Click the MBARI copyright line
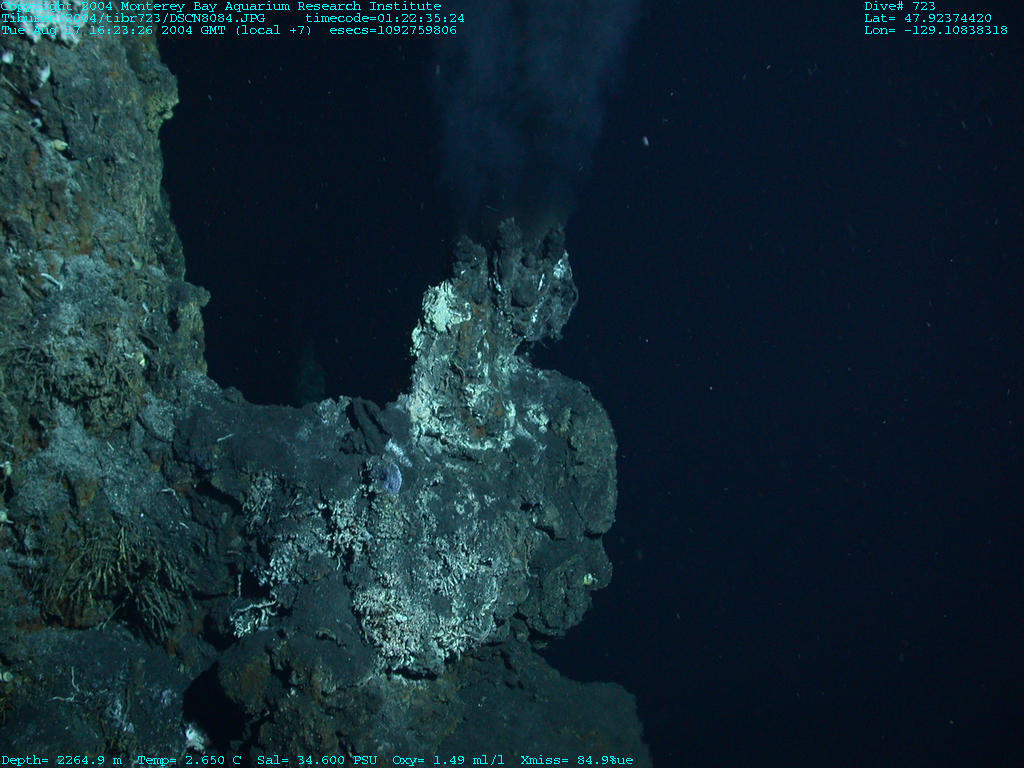 point(221,7)
